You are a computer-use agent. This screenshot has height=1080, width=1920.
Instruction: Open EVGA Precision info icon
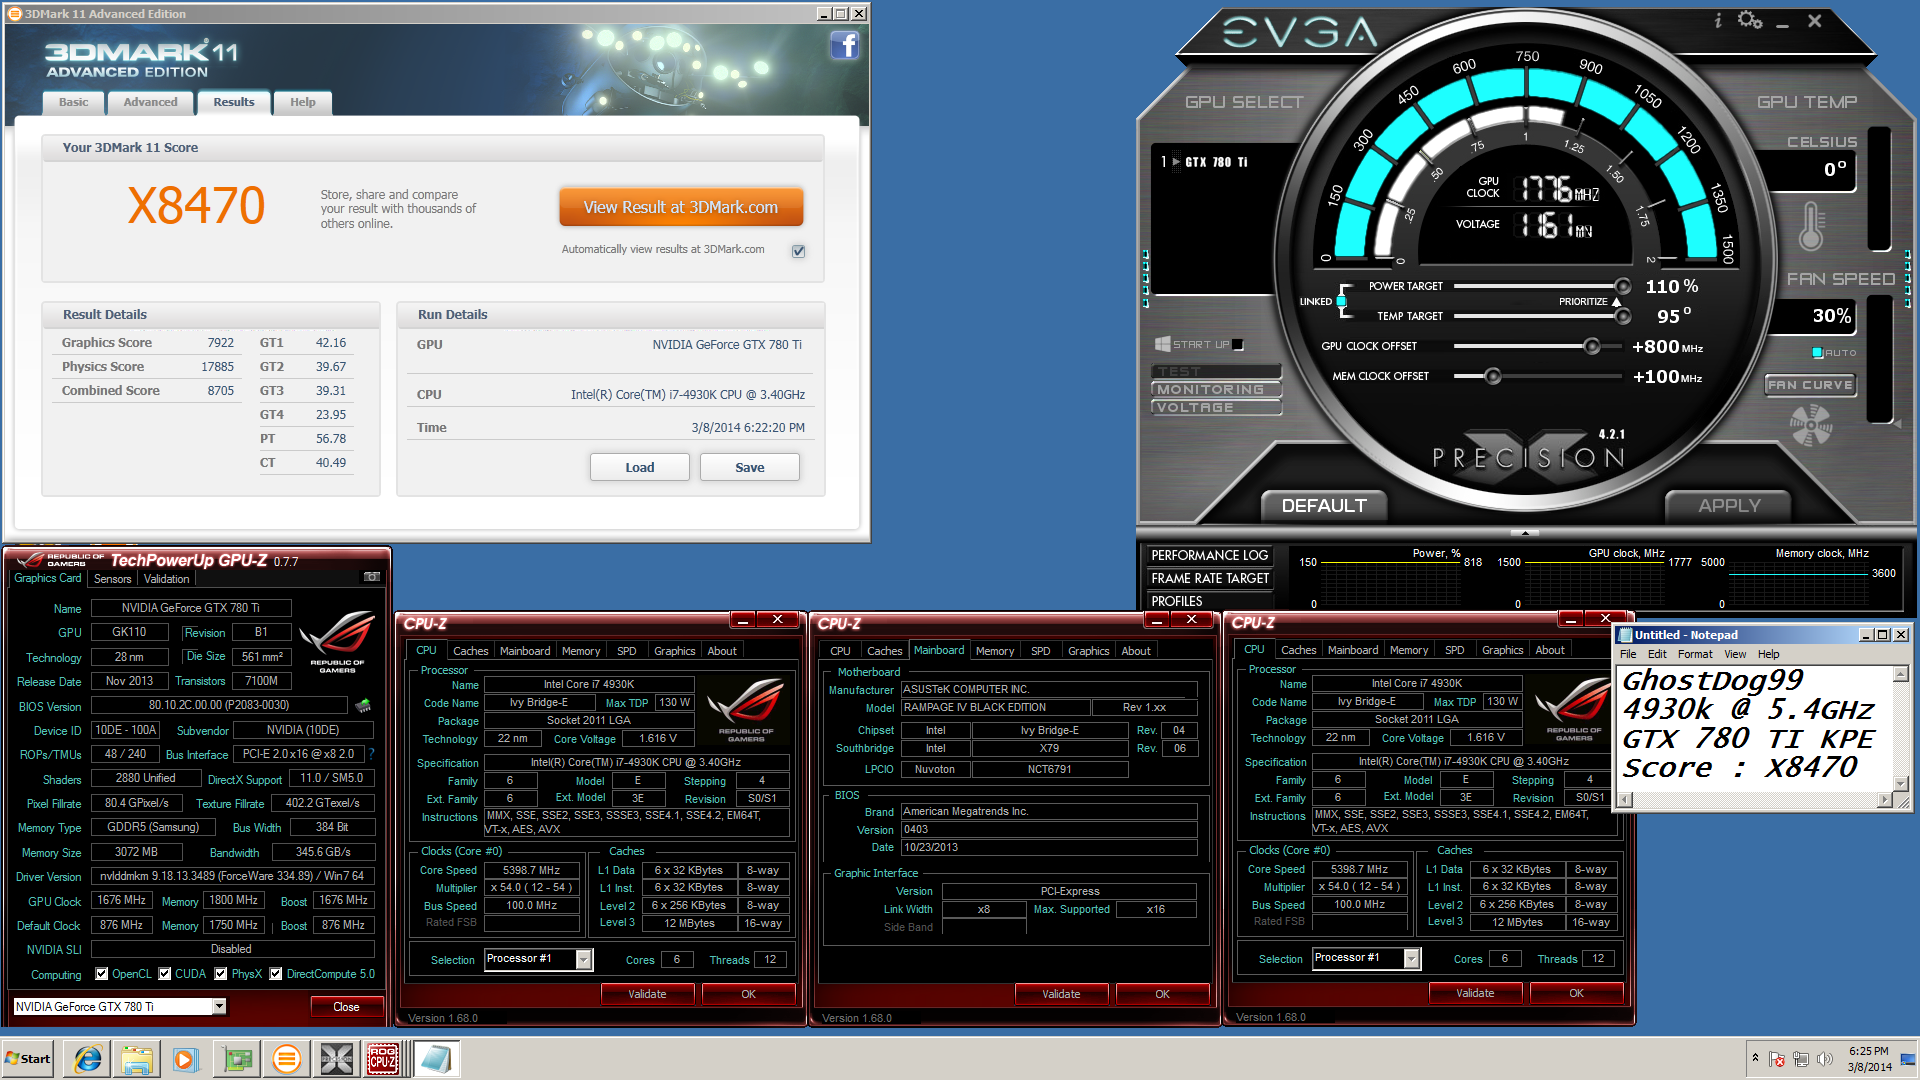click(x=1718, y=20)
